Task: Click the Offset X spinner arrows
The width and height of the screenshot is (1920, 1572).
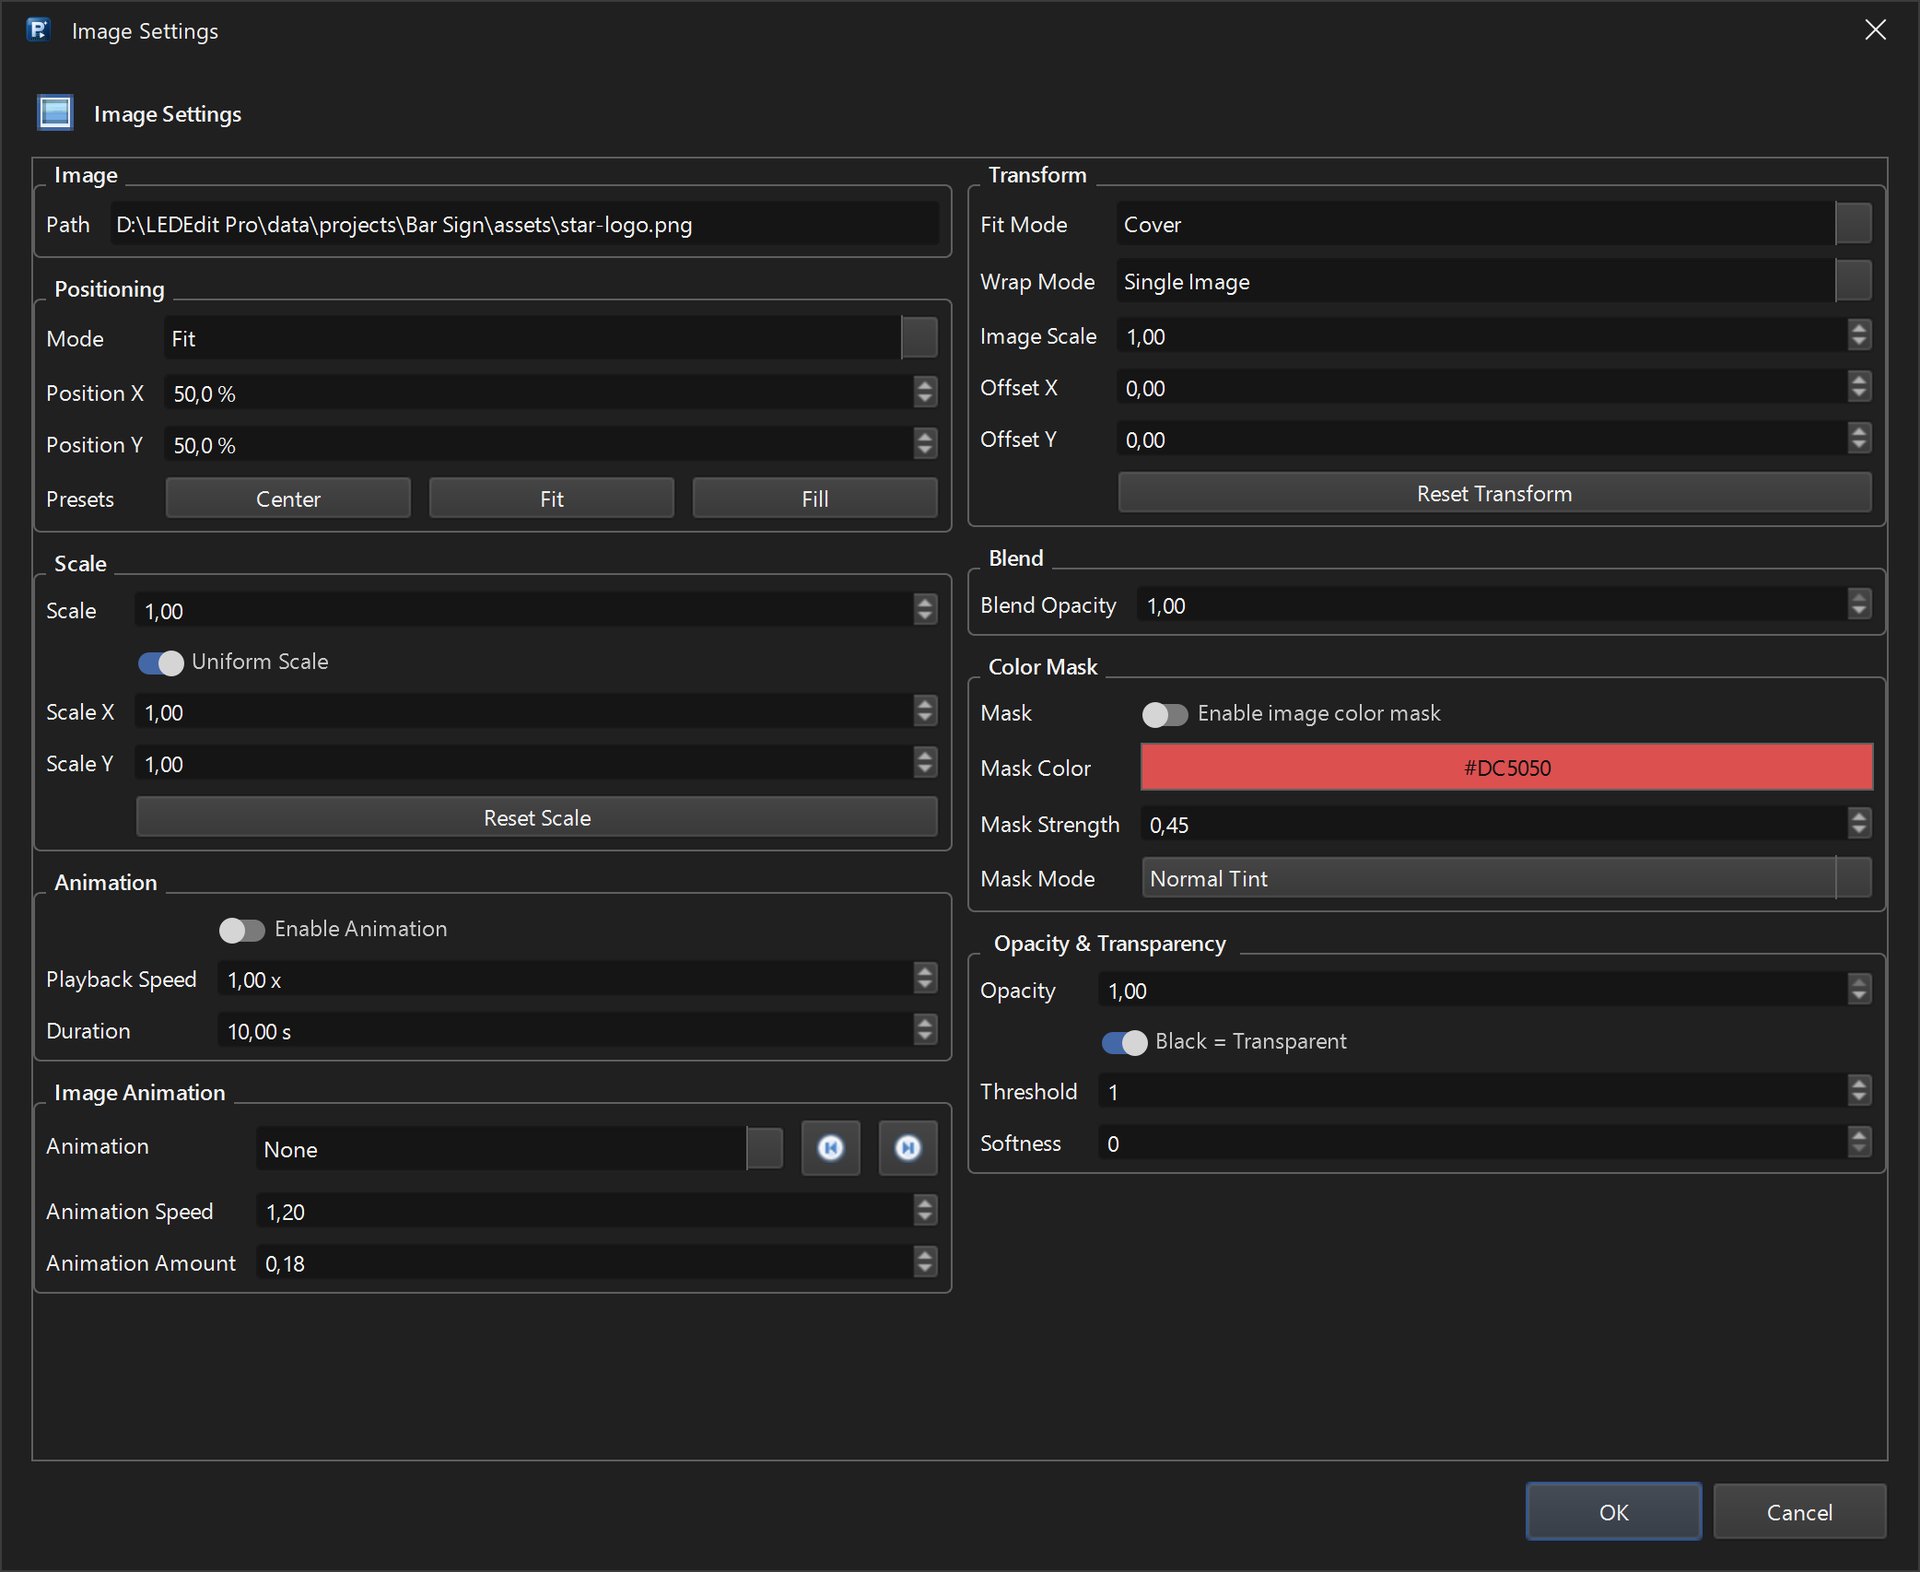Action: point(1859,387)
